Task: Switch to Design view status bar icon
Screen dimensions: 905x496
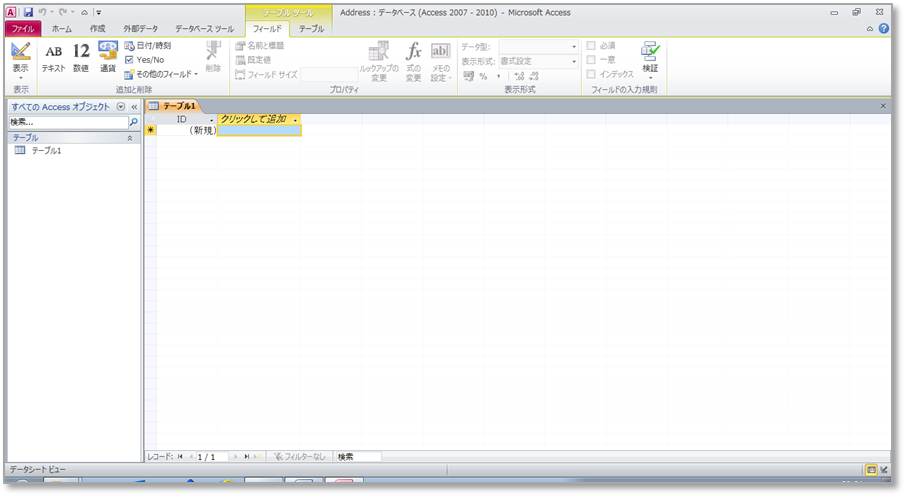Action: pyautogui.click(x=884, y=470)
